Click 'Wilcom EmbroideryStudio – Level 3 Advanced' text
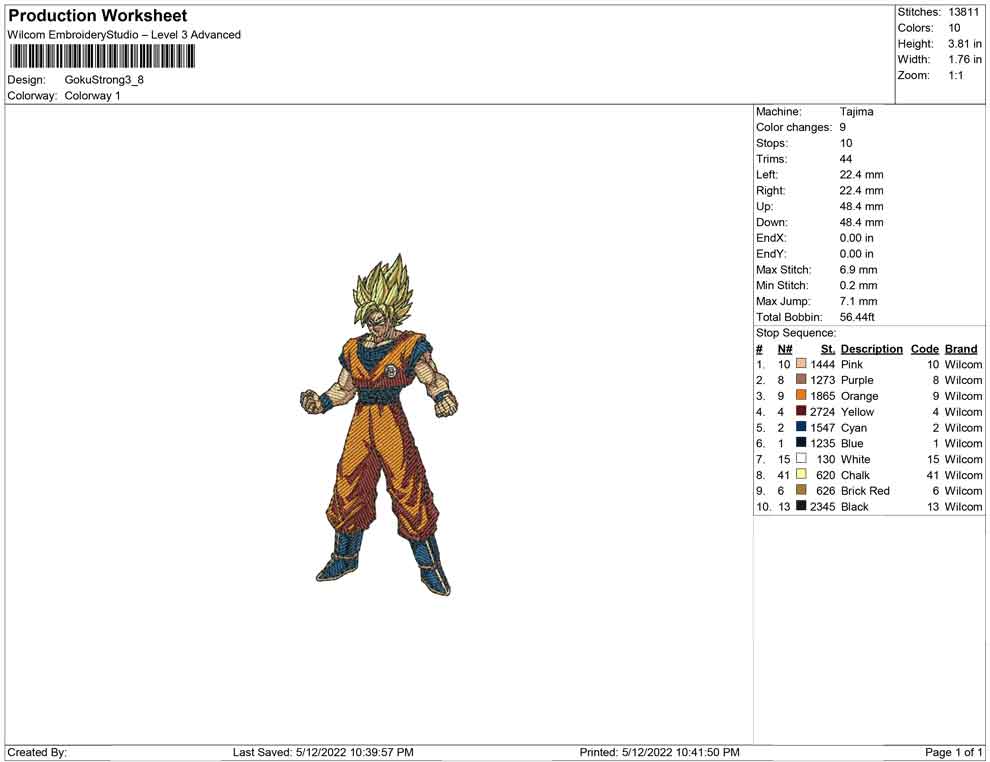Screen dimensions: 990x762 click(x=124, y=35)
